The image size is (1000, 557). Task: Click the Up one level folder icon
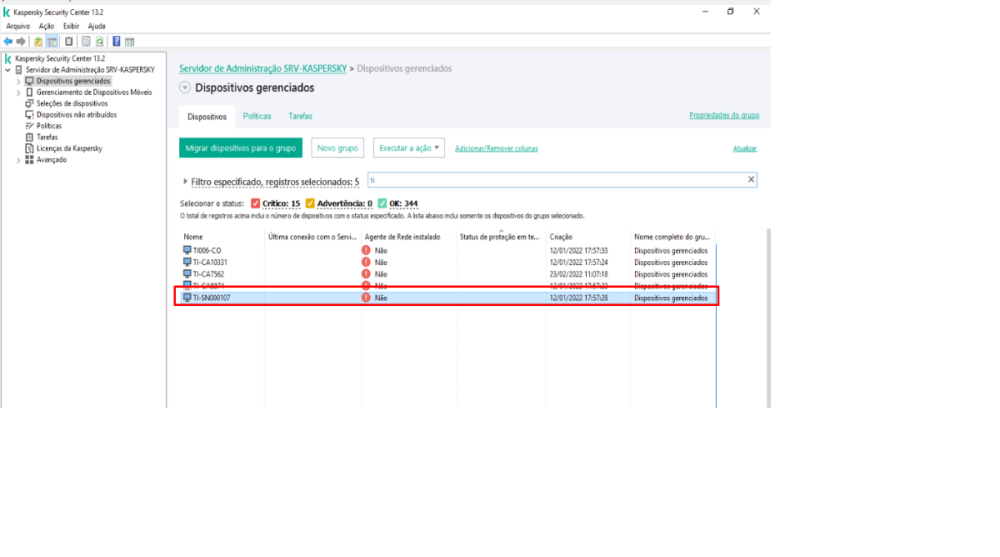point(38,41)
